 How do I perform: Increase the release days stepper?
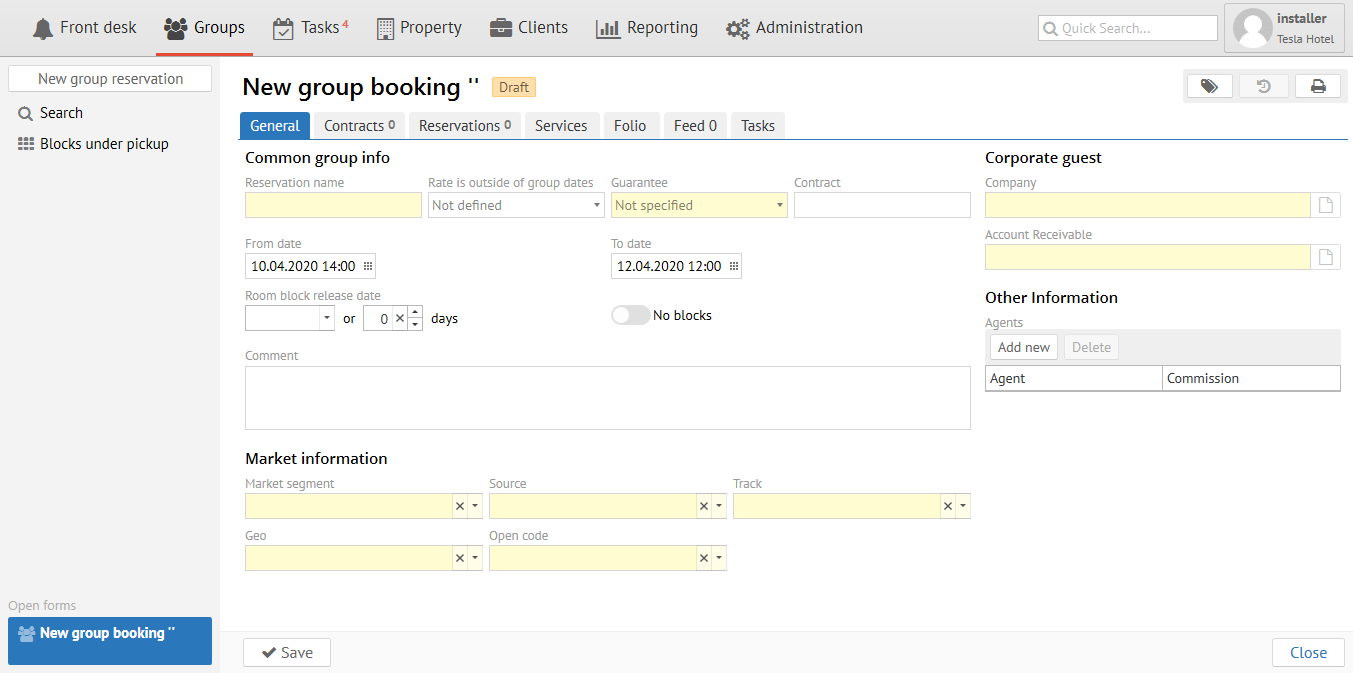pyautogui.click(x=415, y=312)
